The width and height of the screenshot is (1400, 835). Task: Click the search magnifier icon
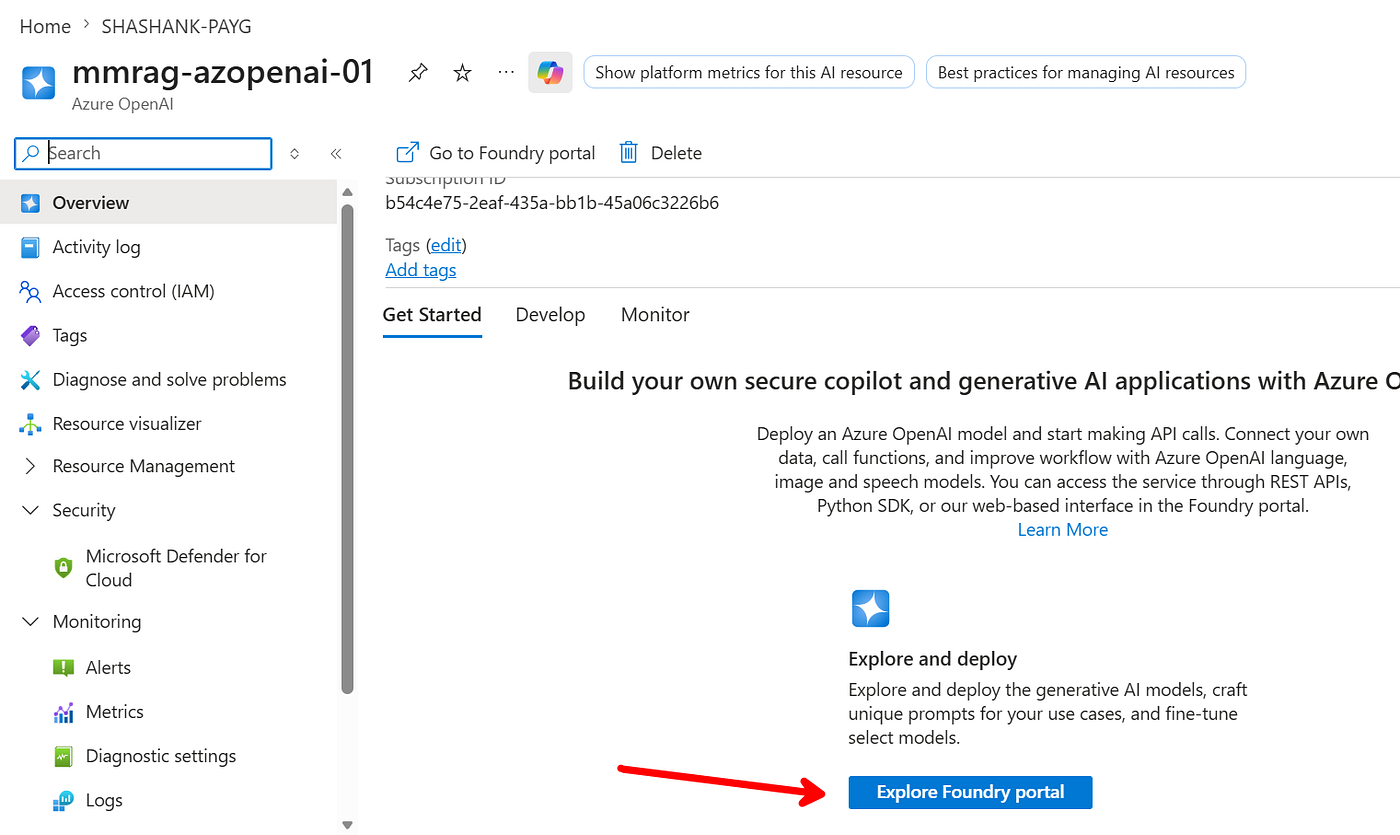tap(32, 153)
